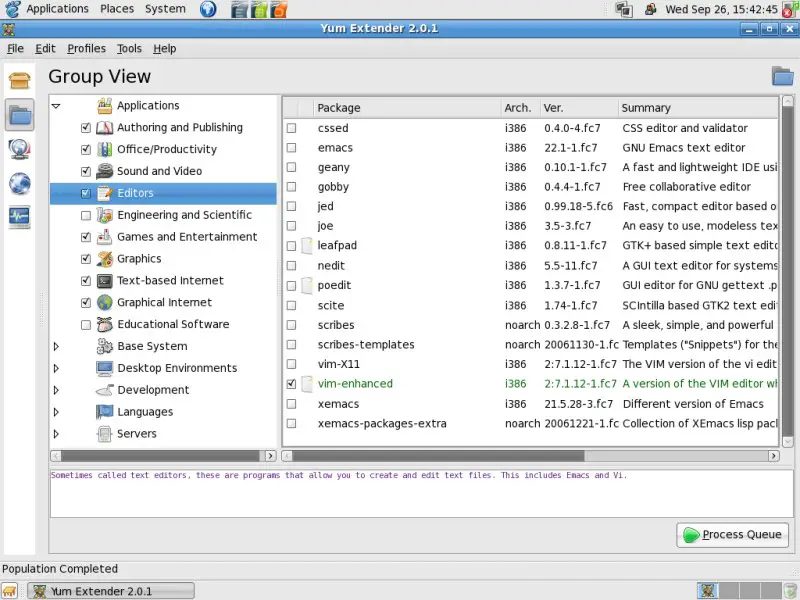Click the package list vertical scrollbar
This screenshot has height=600, width=800.
tap(788, 271)
